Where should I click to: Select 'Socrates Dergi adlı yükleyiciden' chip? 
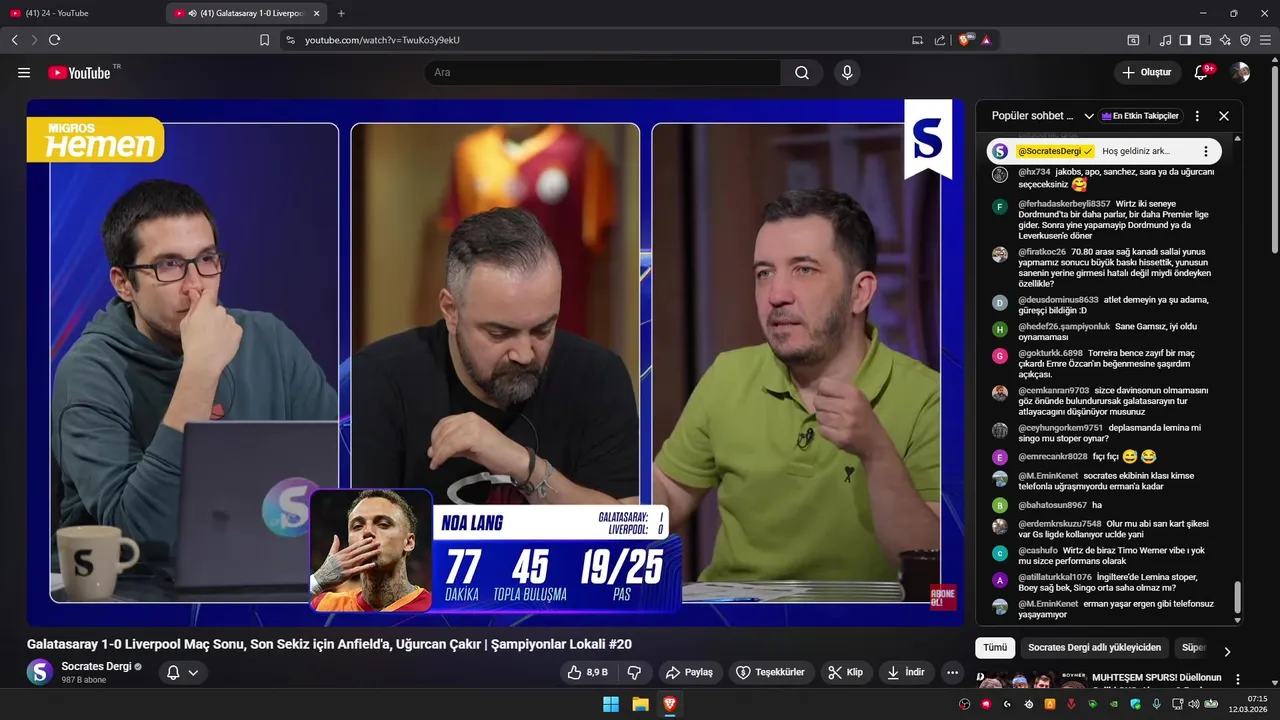click(1094, 648)
